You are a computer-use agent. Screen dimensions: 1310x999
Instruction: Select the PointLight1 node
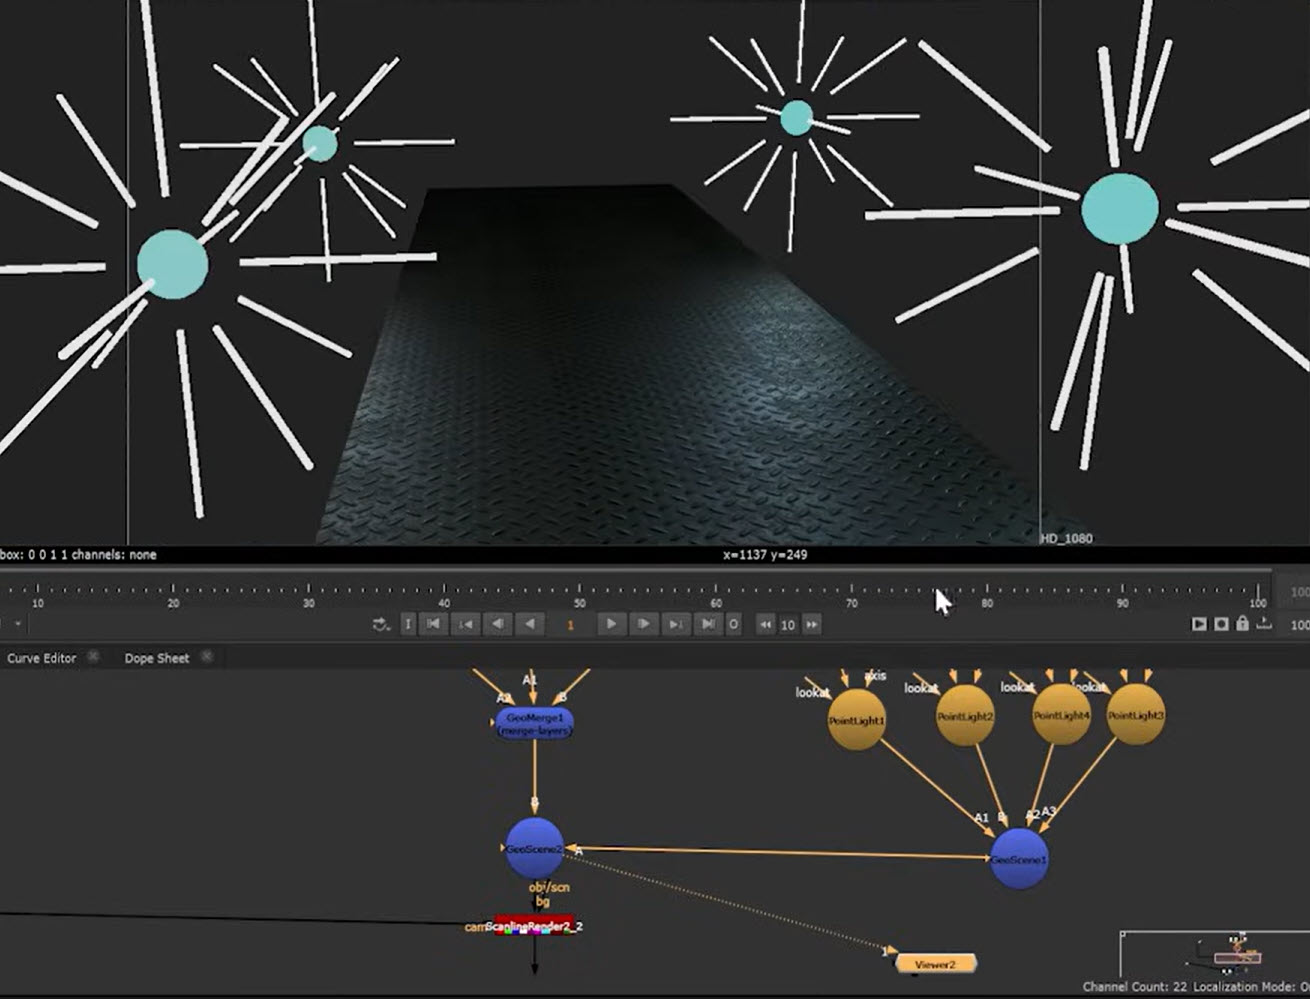click(857, 720)
